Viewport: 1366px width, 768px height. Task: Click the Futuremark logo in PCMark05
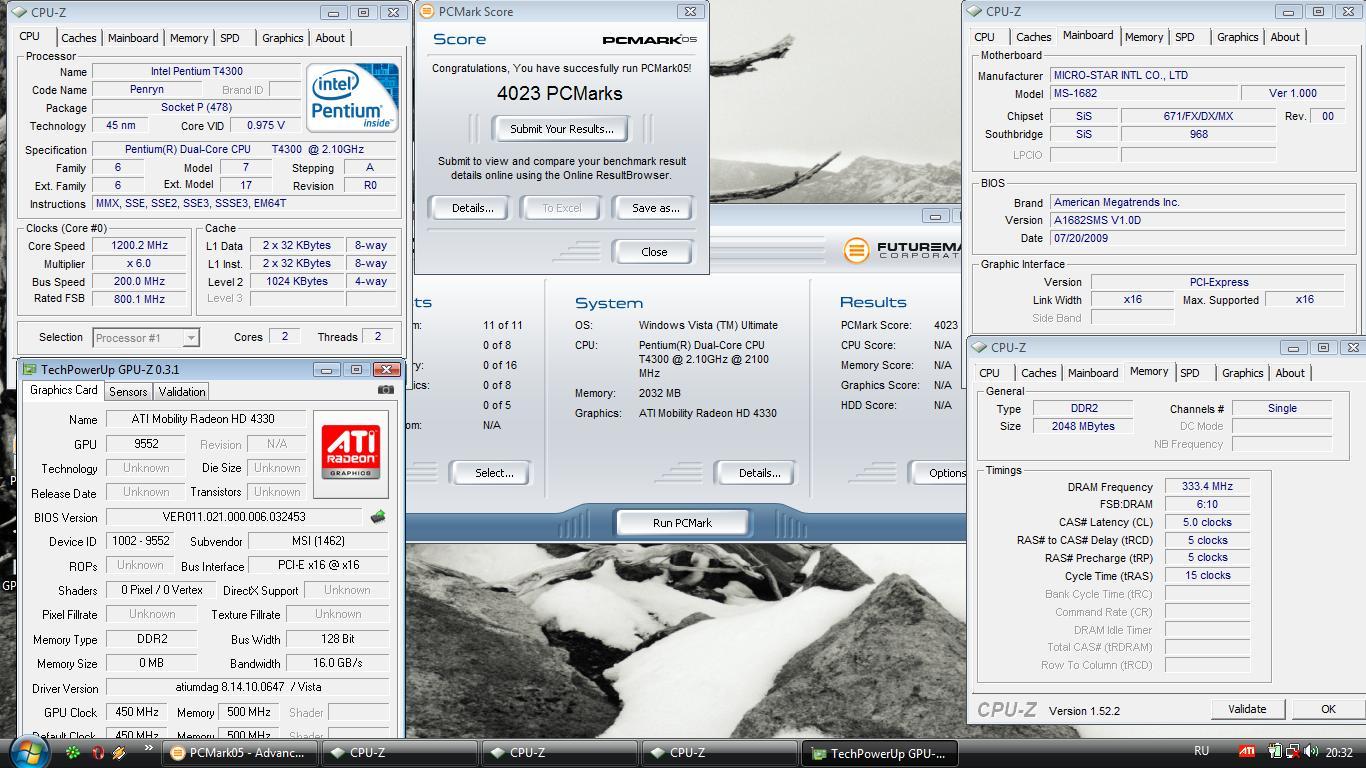tap(901, 250)
